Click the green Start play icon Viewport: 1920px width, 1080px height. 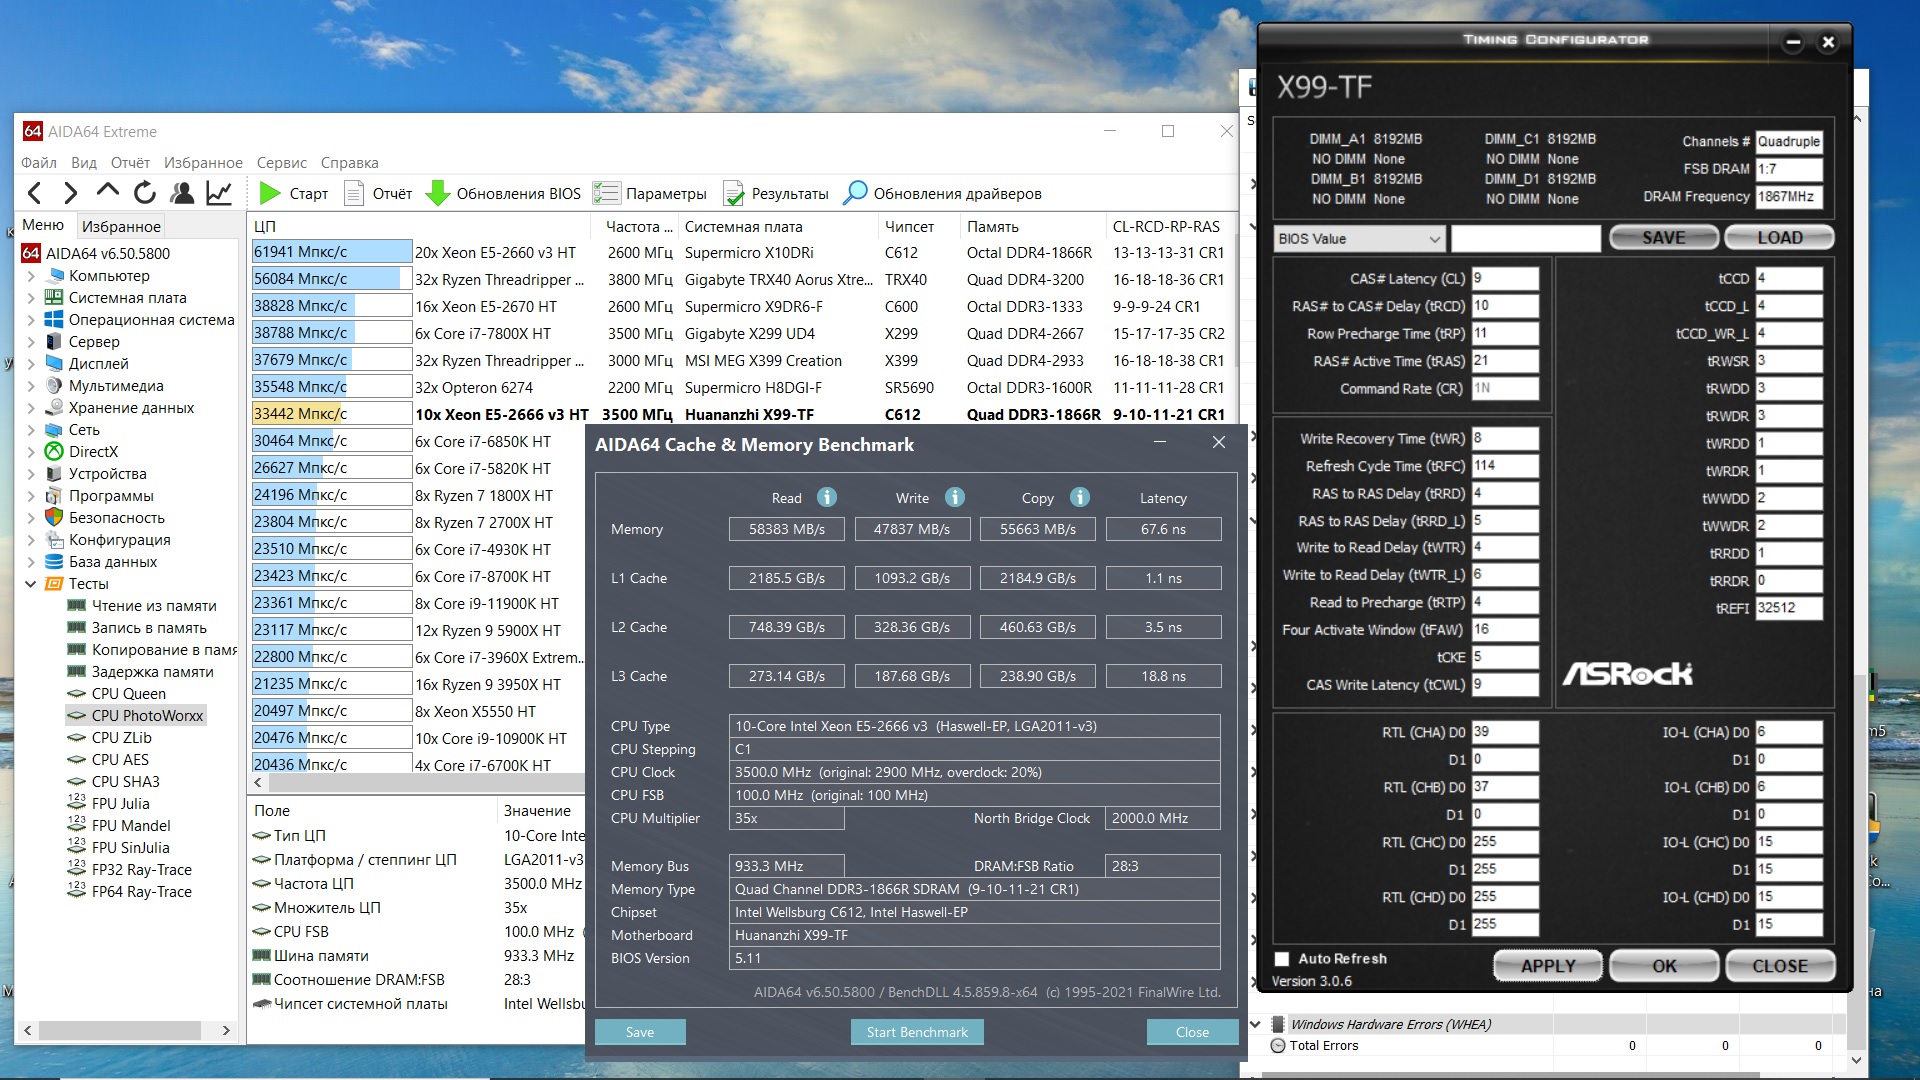[269, 193]
